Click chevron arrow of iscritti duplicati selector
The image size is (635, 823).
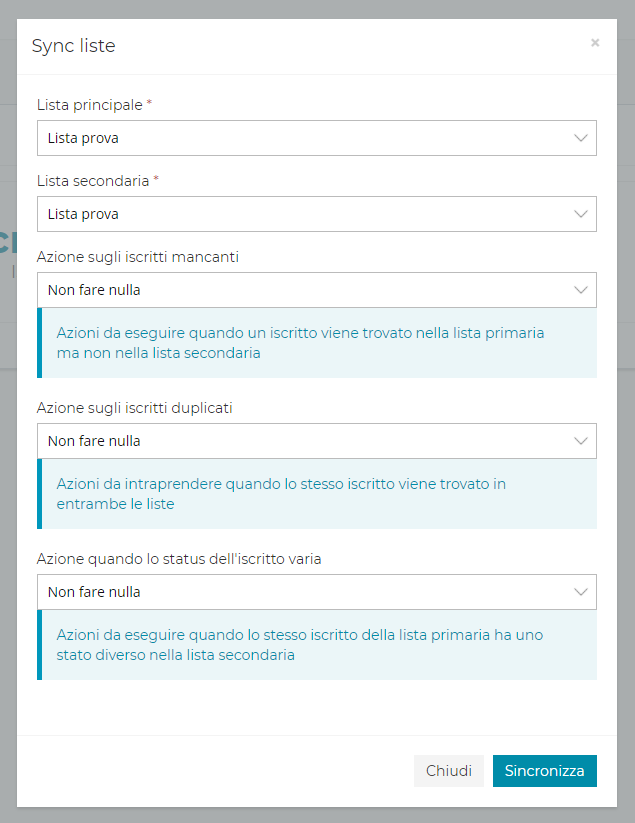581,441
